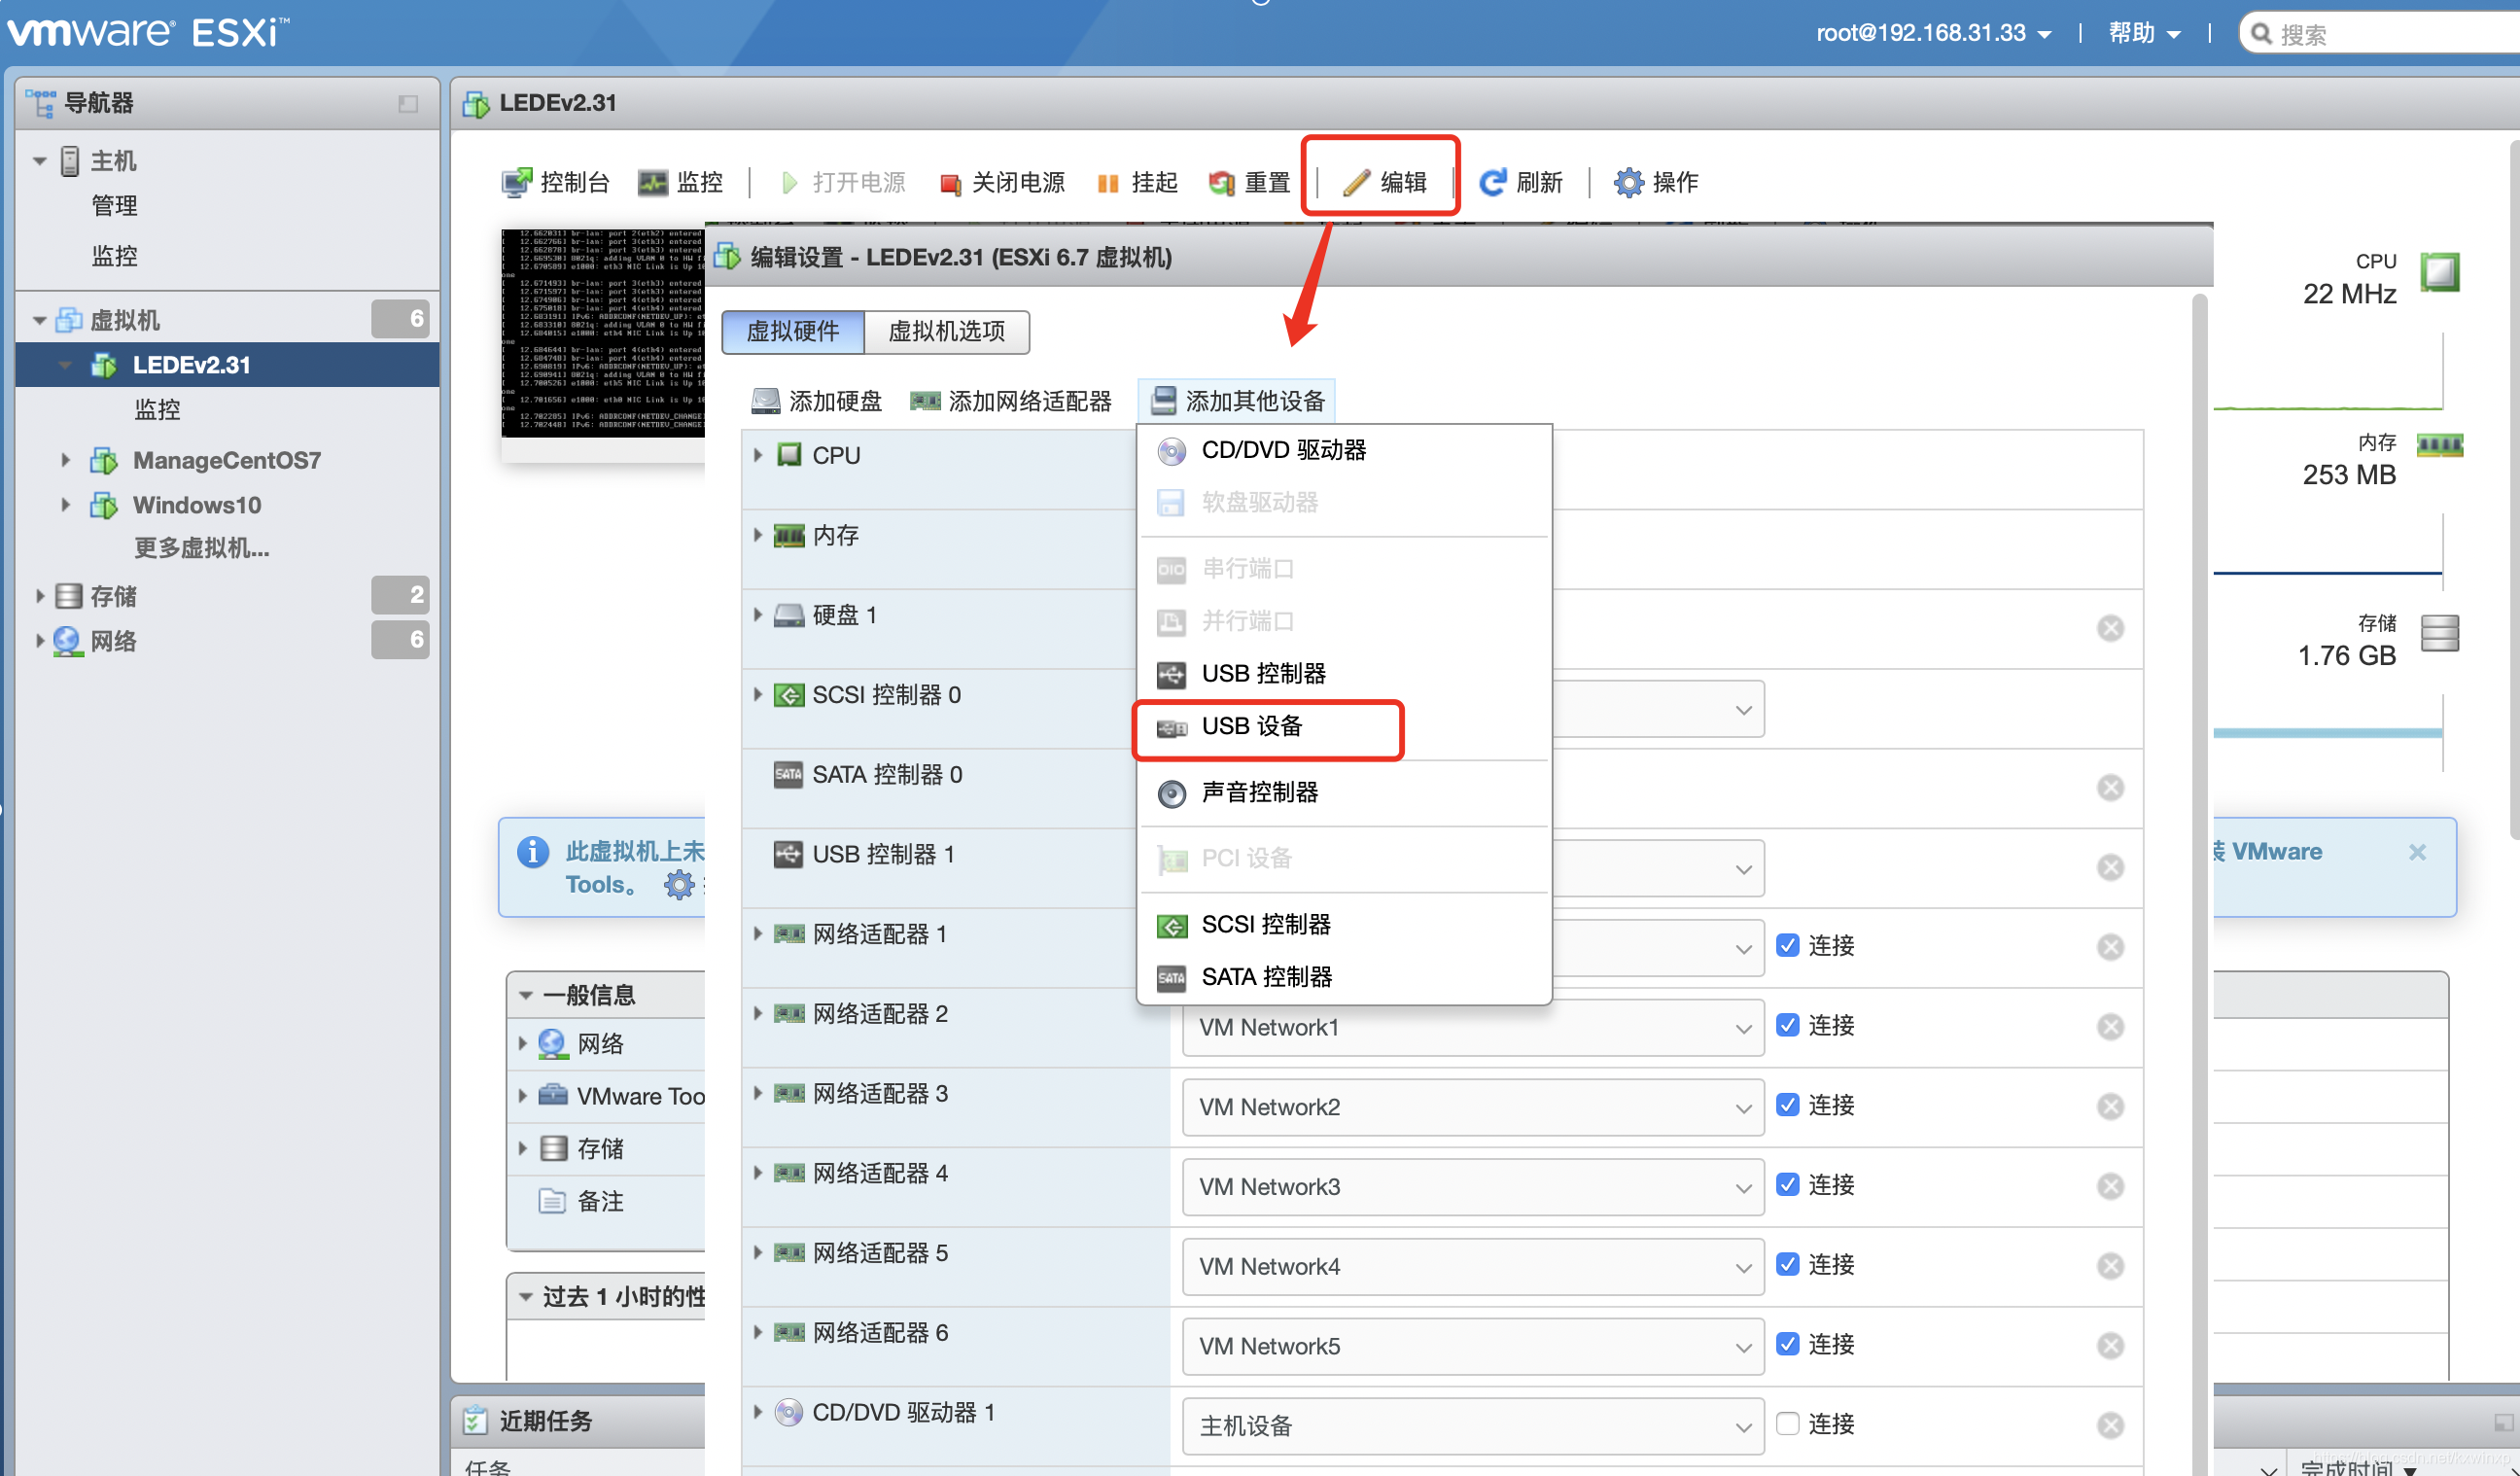Open the VM console via 控制台 icon
This screenshot has height=1476, width=2520.
(x=516, y=182)
